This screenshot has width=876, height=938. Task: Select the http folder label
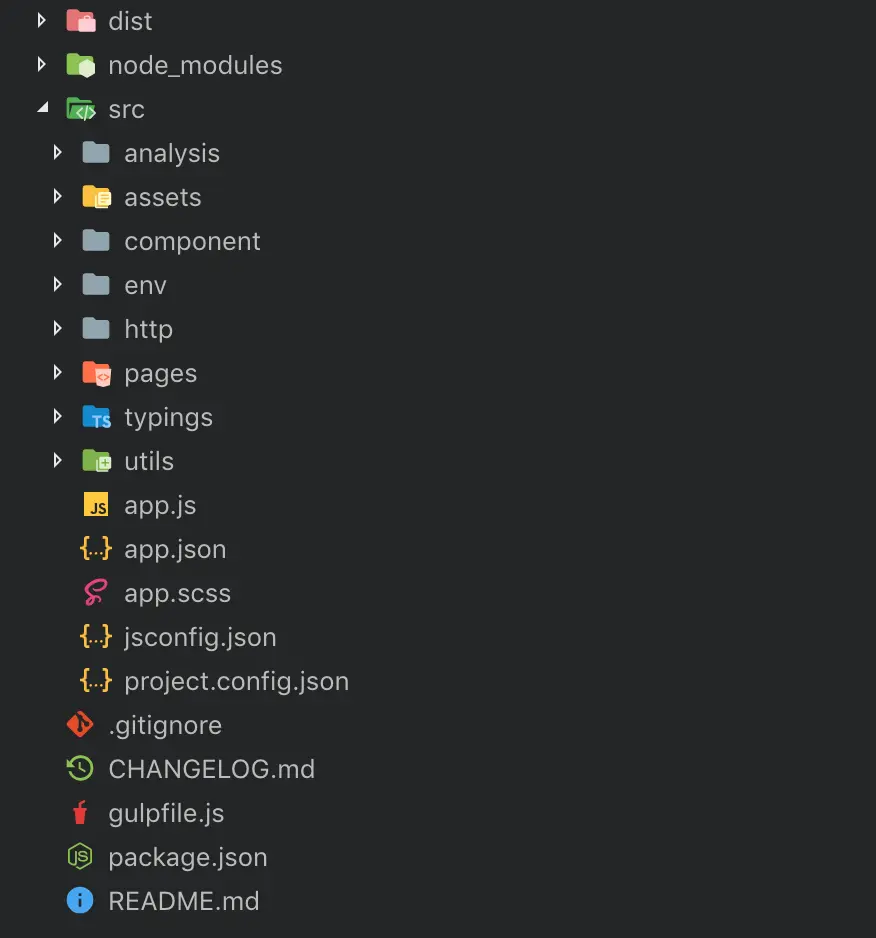point(148,329)
